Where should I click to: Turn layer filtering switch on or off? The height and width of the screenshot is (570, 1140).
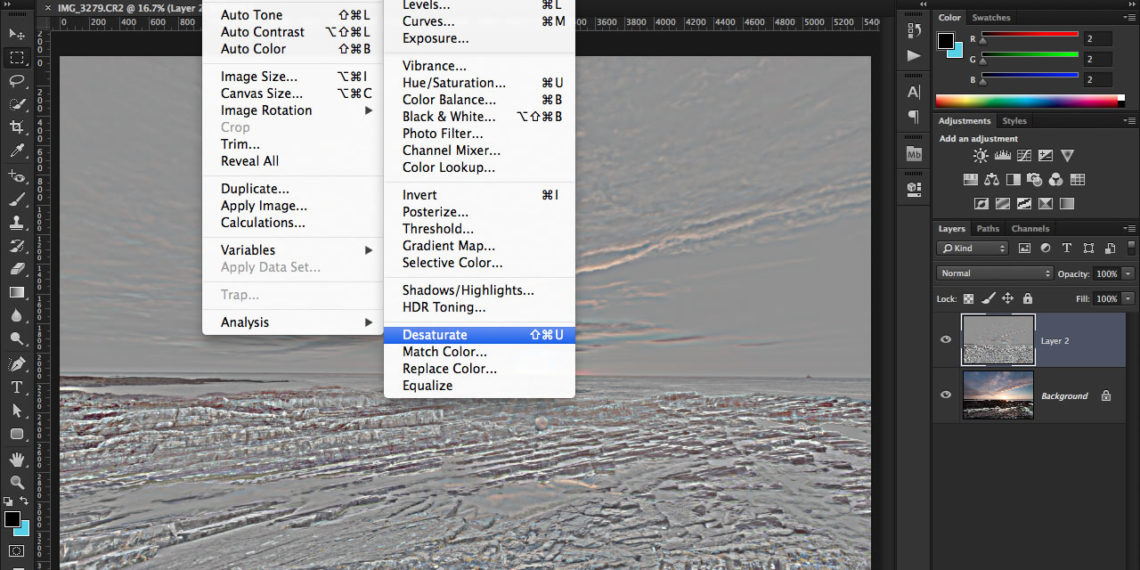coord(1132,248)
